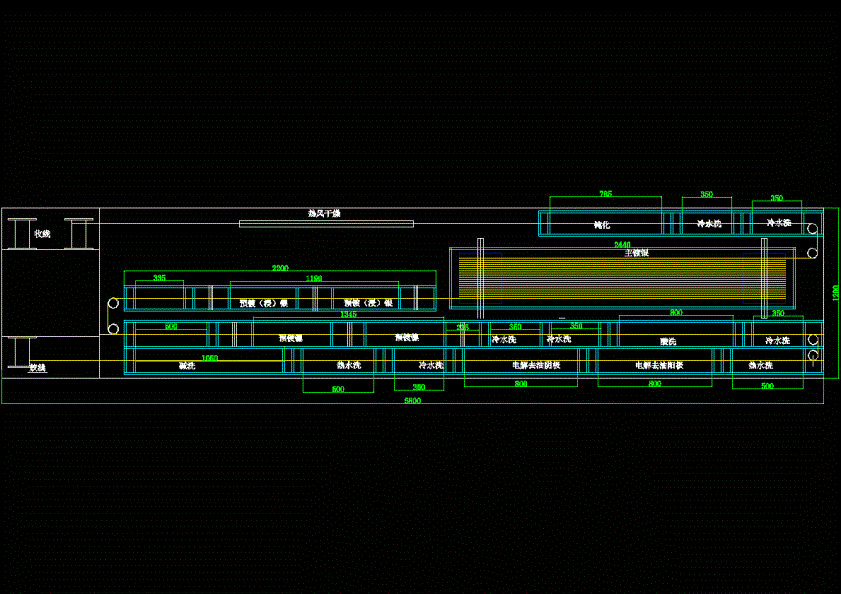
Task: Select the hot-air dryer rectangle under 热风干燥
Action: click(326, 224)
